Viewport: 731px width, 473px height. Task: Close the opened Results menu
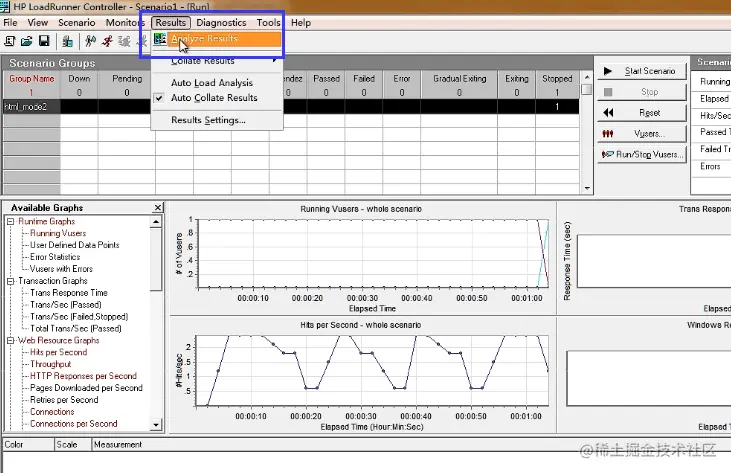[171, 22]
